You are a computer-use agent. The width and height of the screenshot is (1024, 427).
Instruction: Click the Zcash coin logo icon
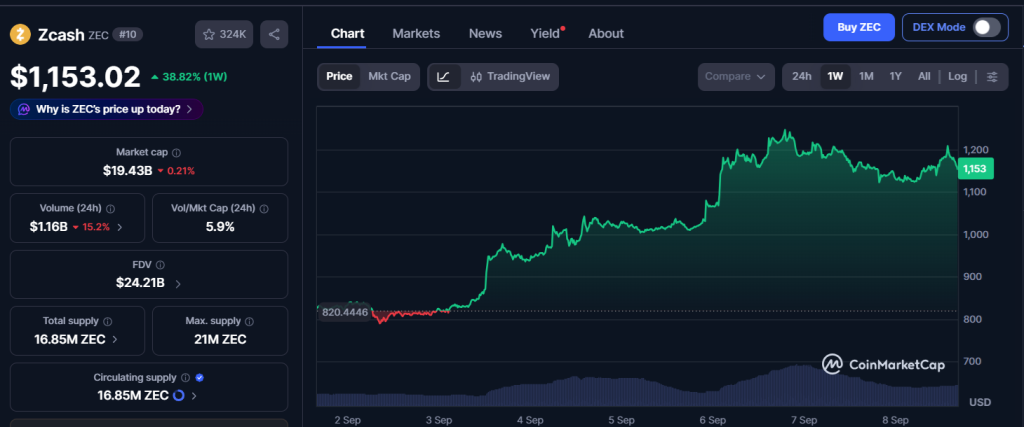pos(20,34)
